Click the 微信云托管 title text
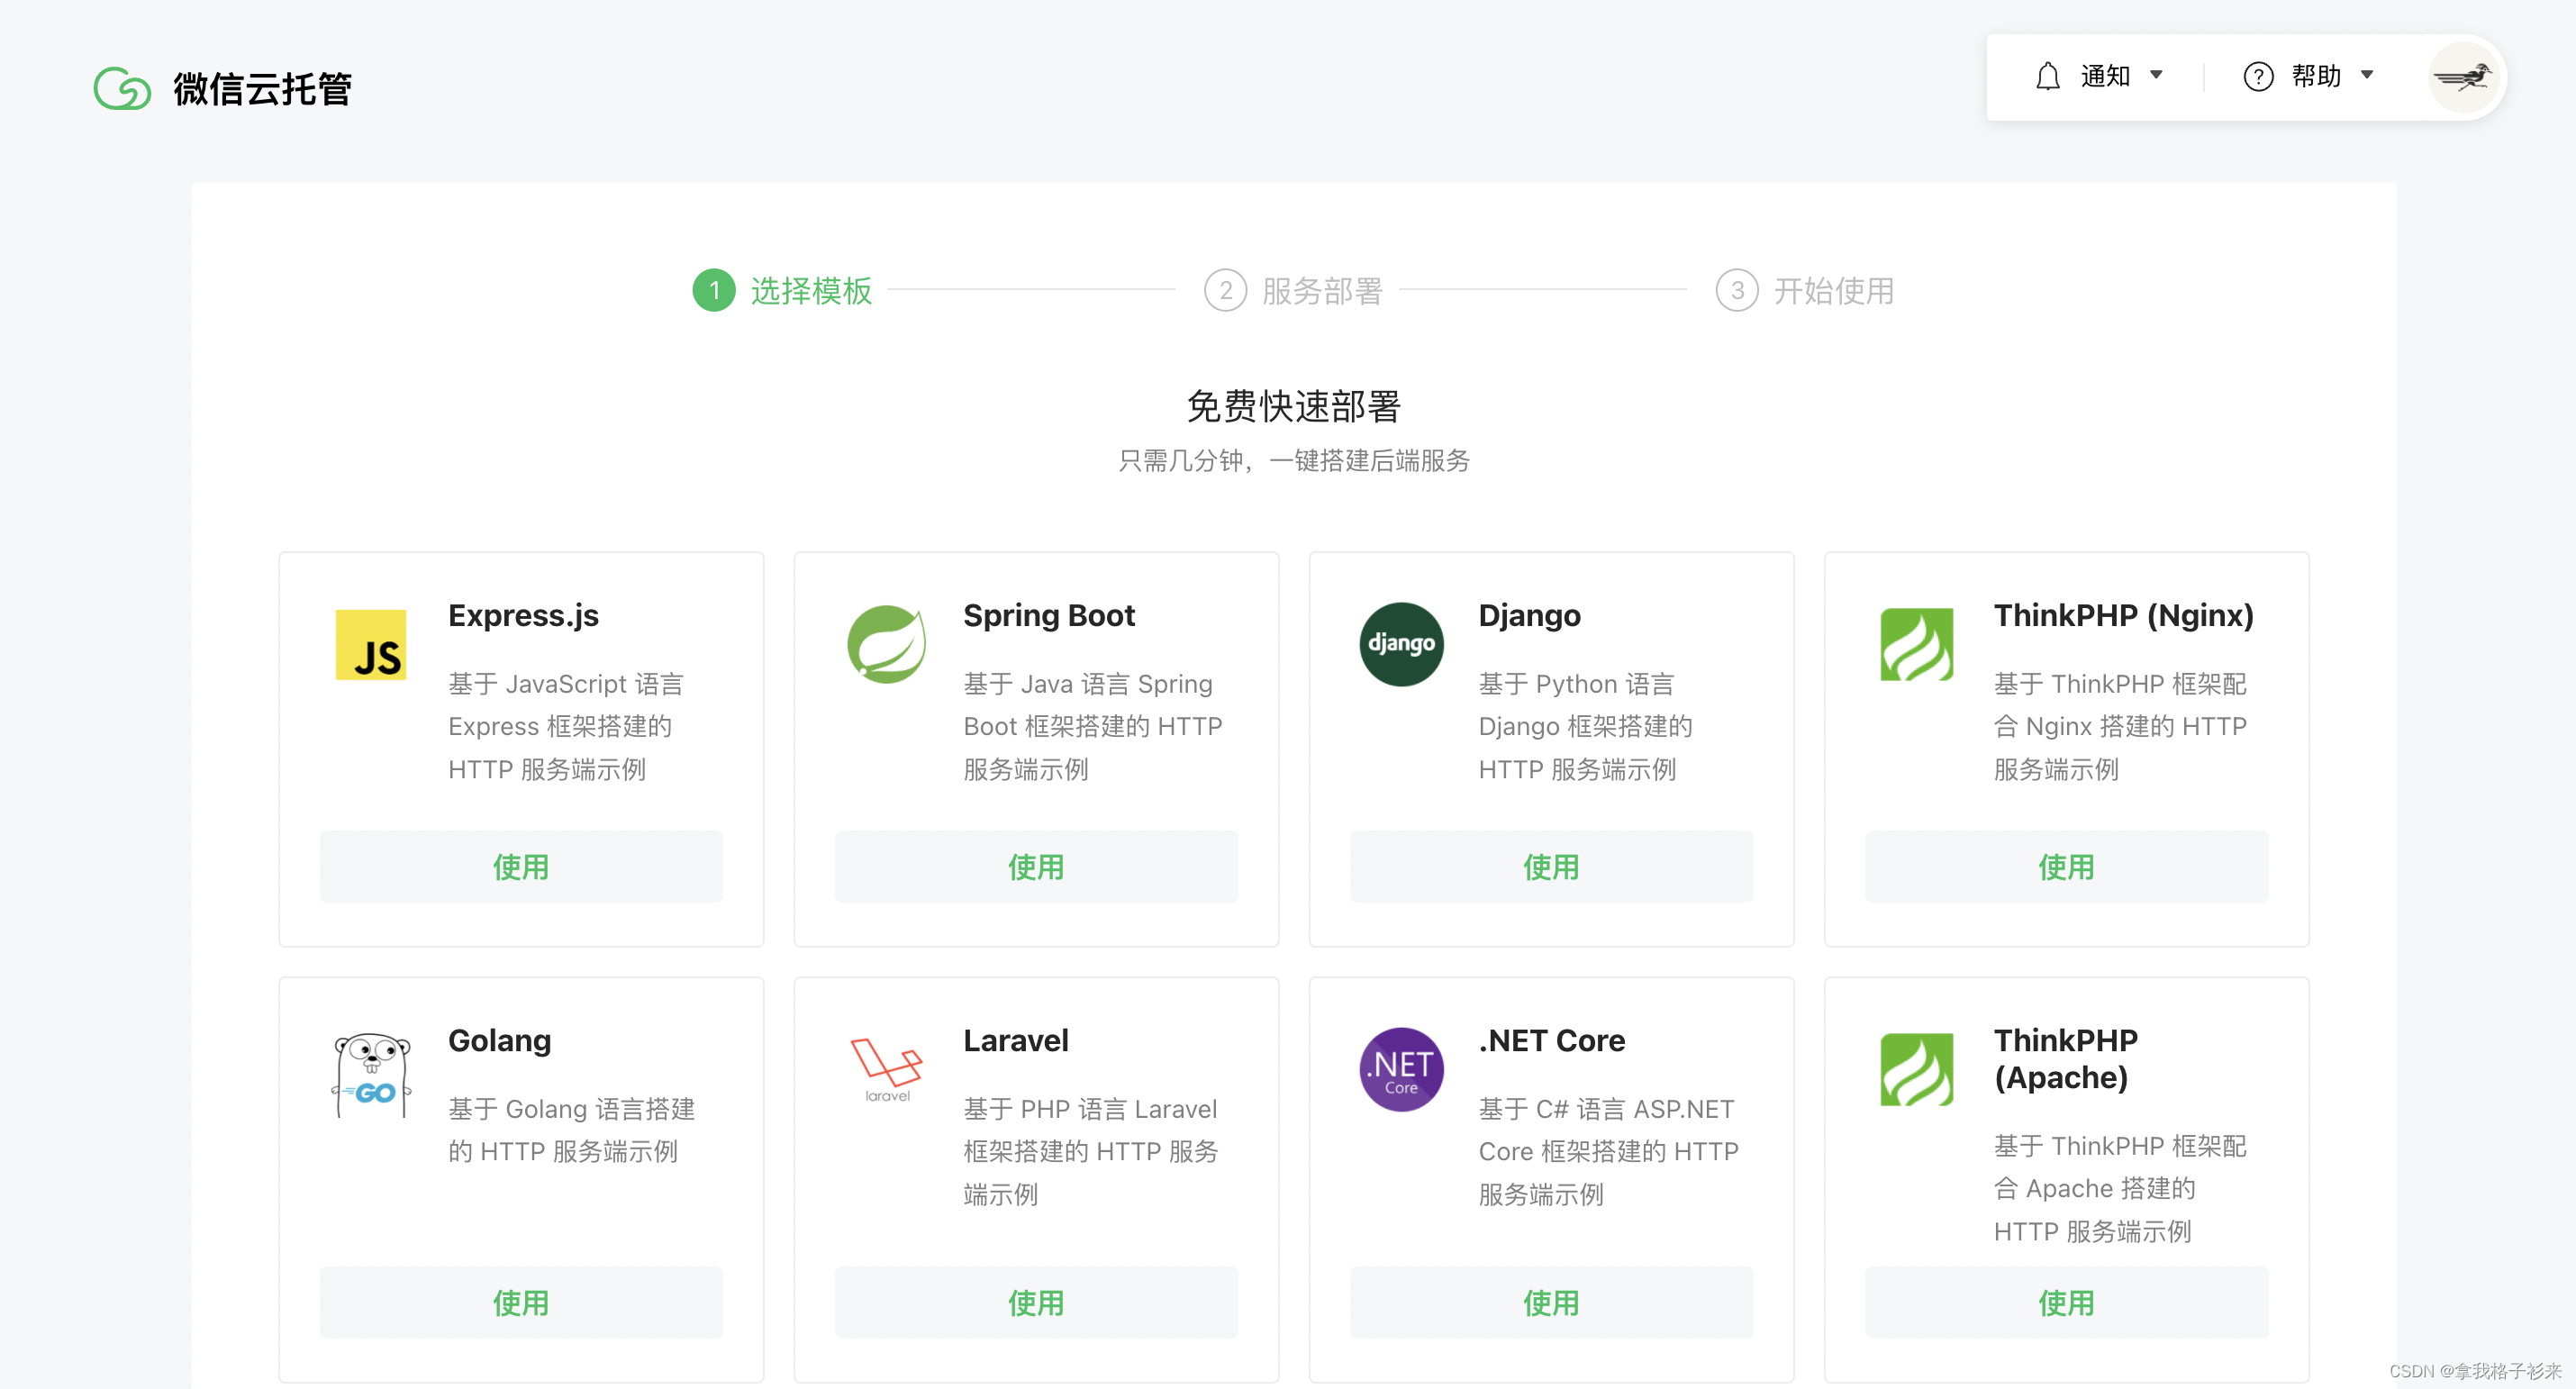The image size is (2576, 1389). click(x=263, y=89)
